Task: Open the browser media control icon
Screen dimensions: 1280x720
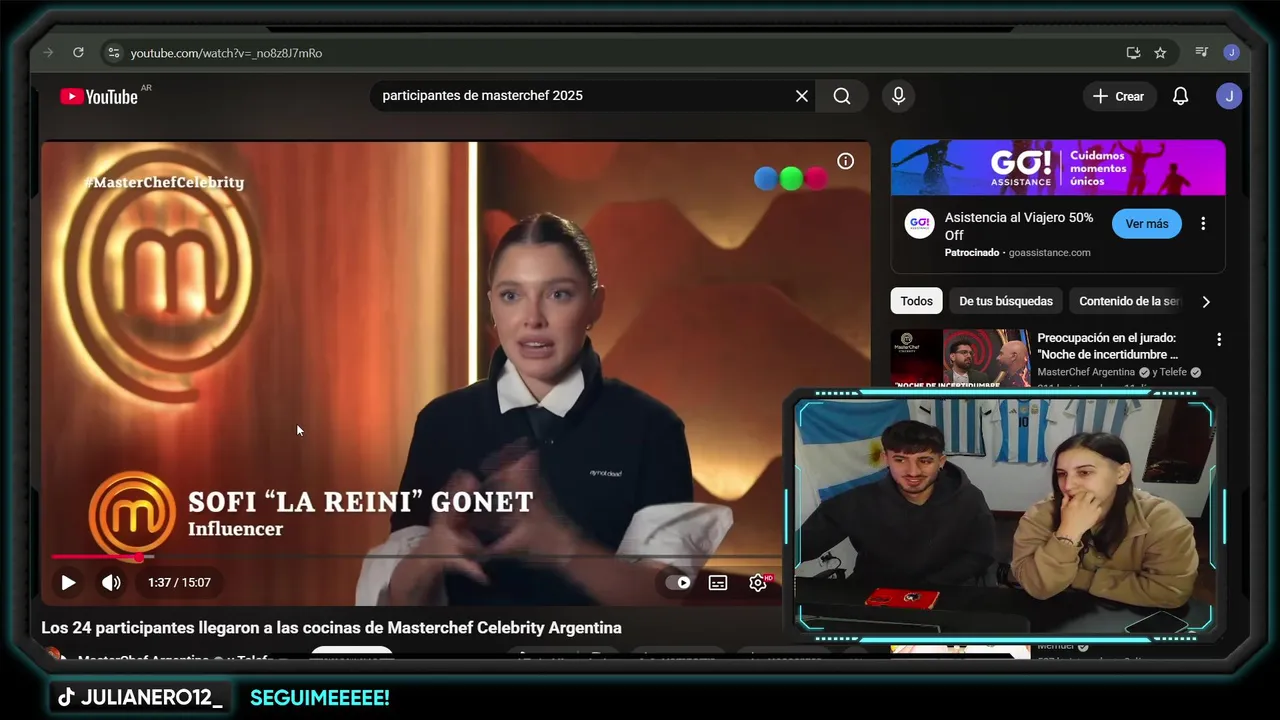Action: (x=1201, y=53)
